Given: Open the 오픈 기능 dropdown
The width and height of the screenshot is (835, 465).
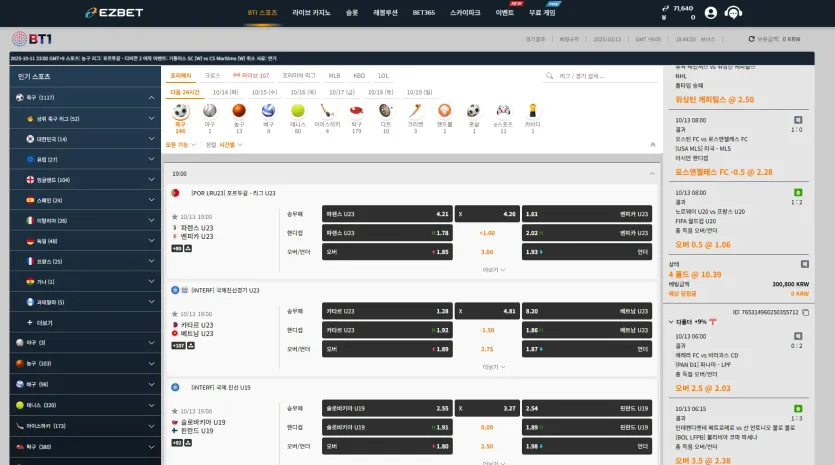Looking at the screenshot, I should pos(181,145).
